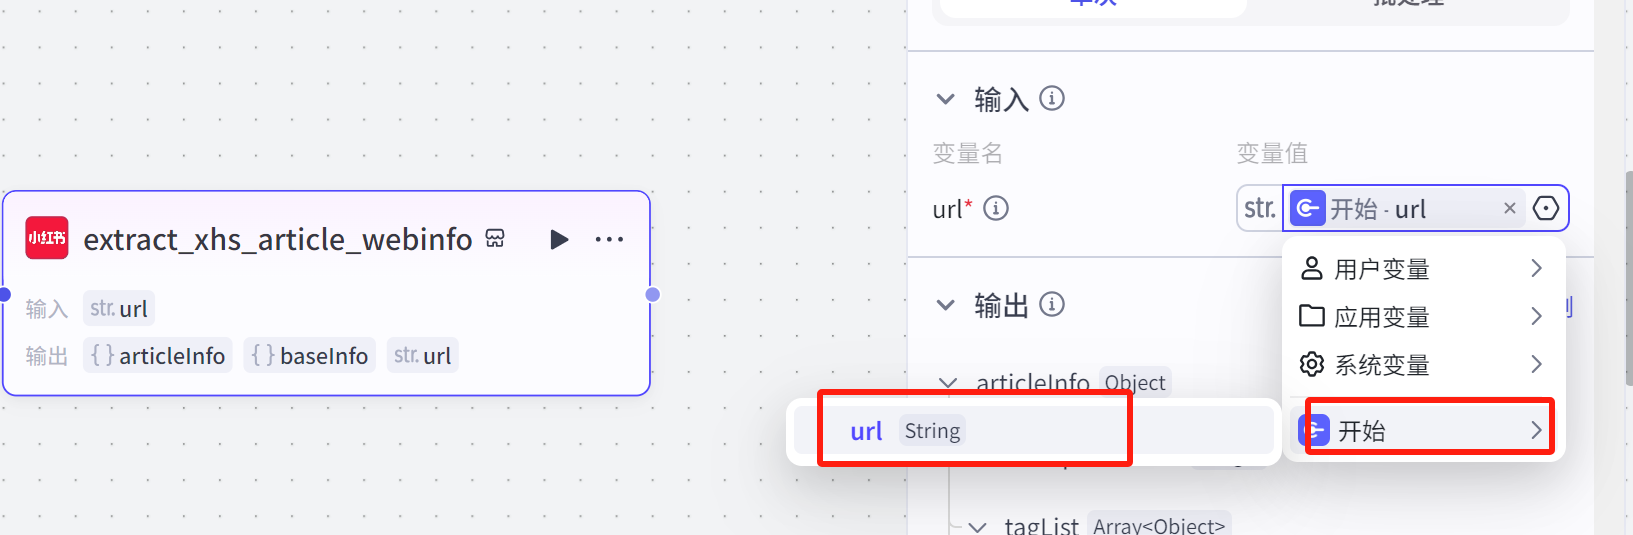Screen dimensions: 1633x535
Task: Click the str. type selector prefix
Action: coord(1260,208)
